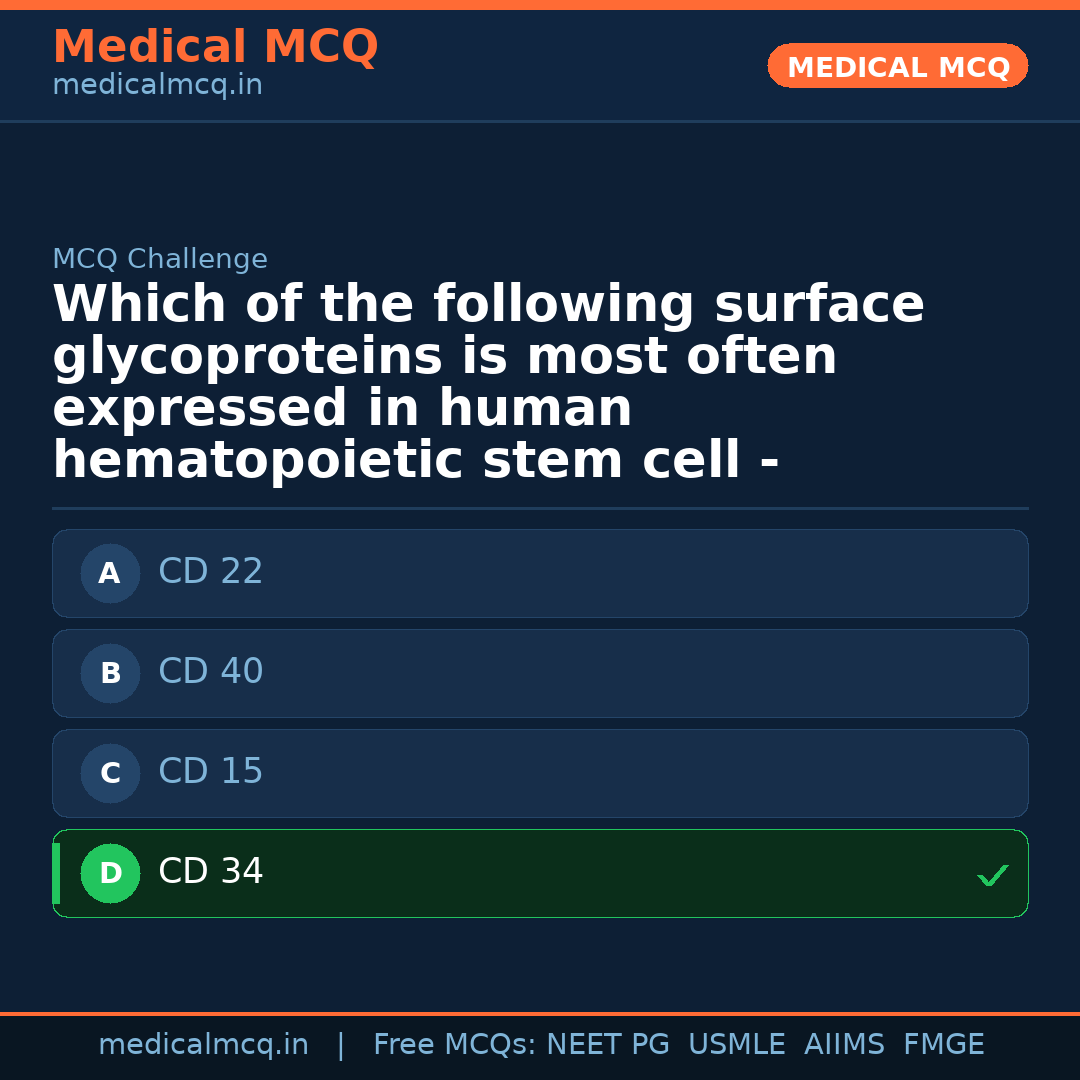
Task: Open medicalmcq.in link in the footer
Action: click(x=203, y=1045)
